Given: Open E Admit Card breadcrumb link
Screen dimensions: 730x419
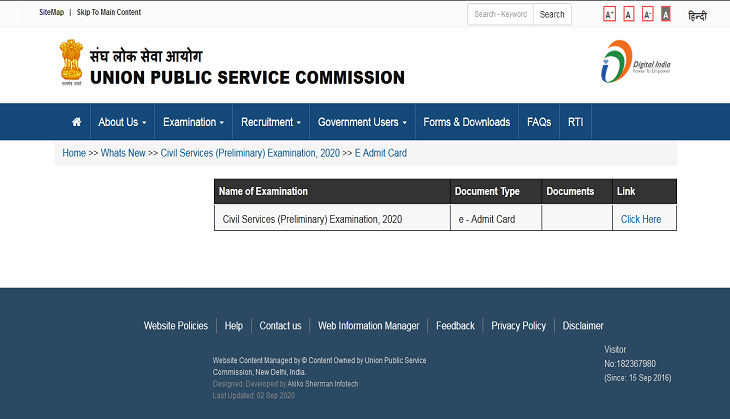Looking at the screenshot, I should tap(381, 153).
